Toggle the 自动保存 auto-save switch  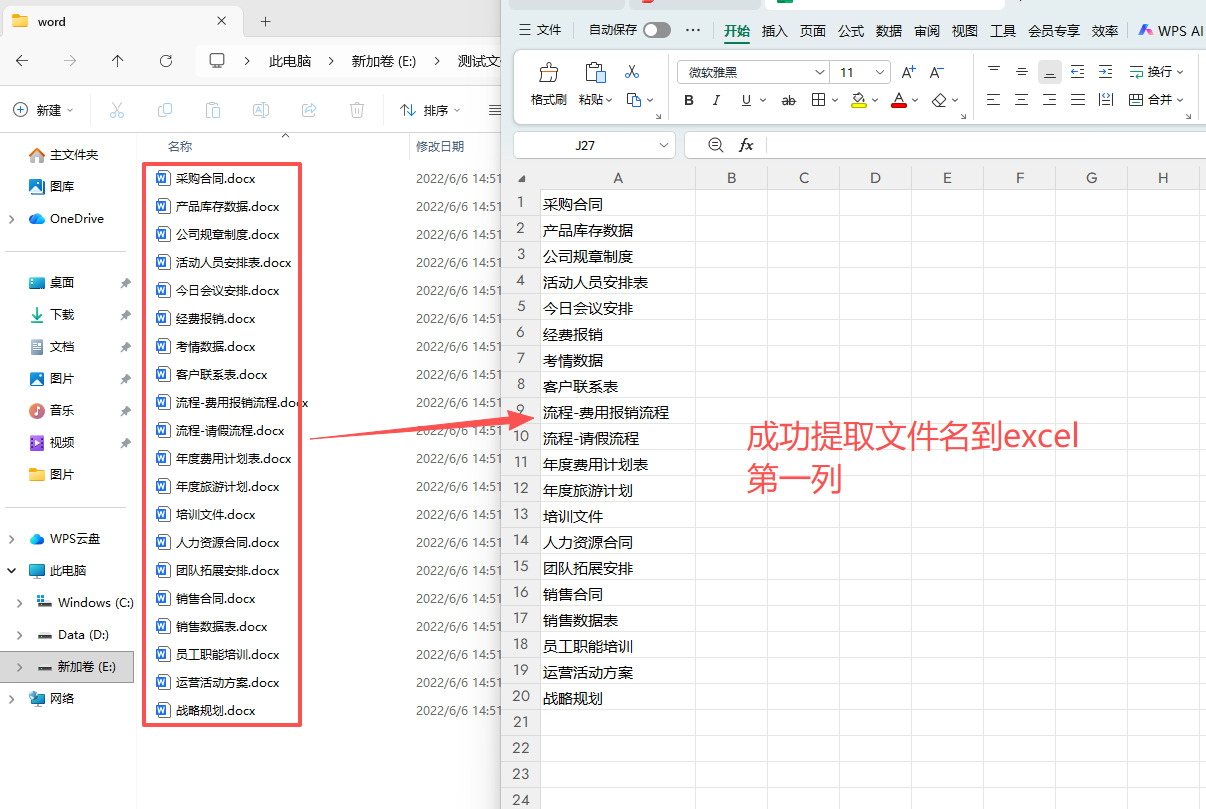[x=657, y=30]
